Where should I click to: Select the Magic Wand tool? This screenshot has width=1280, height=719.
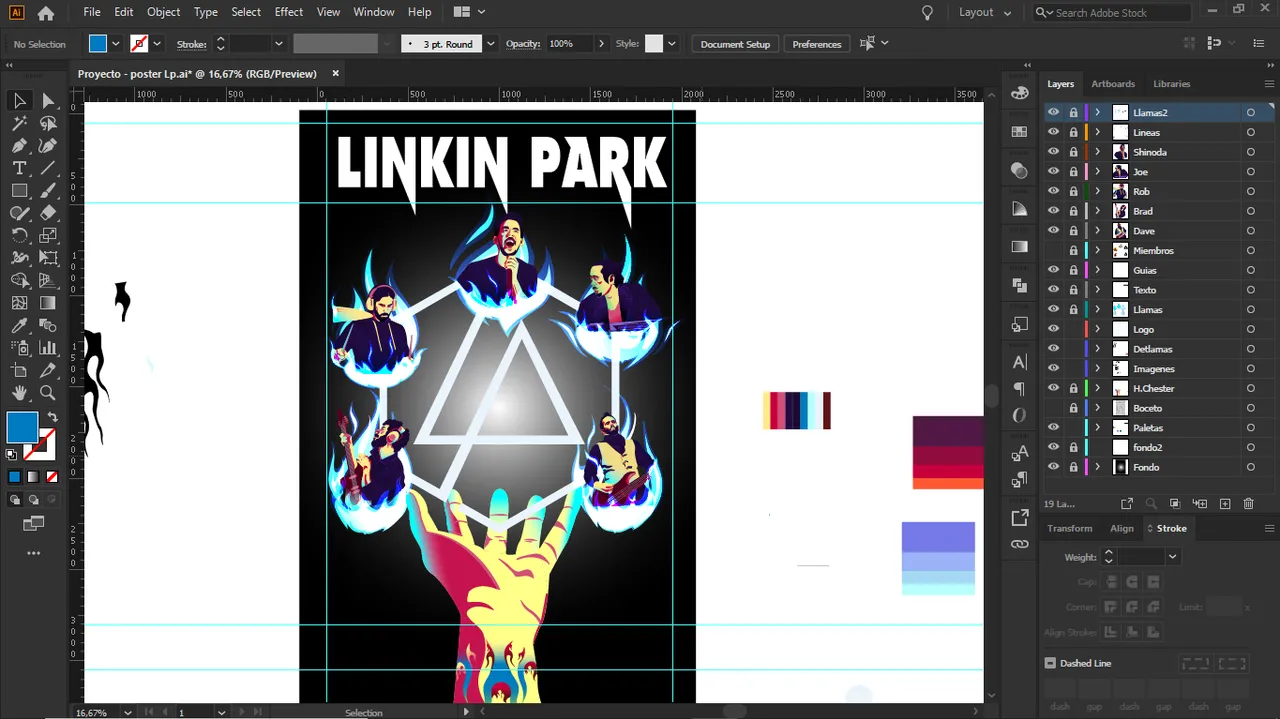coord(19,123)
